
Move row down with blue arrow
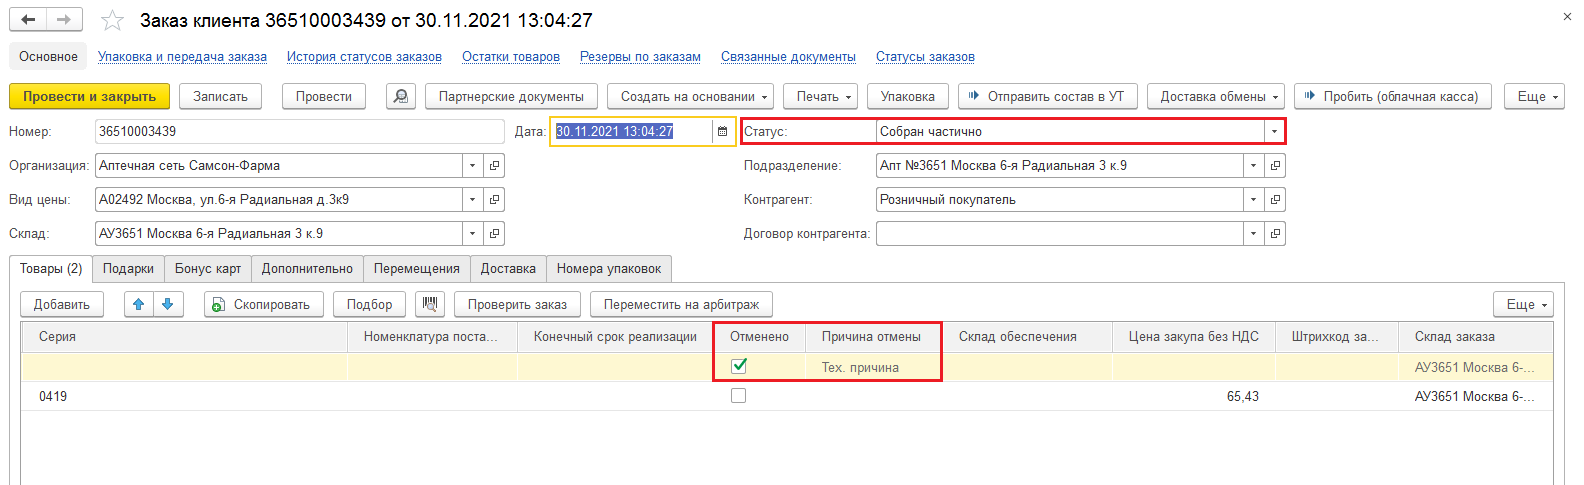tap(168, 304)
